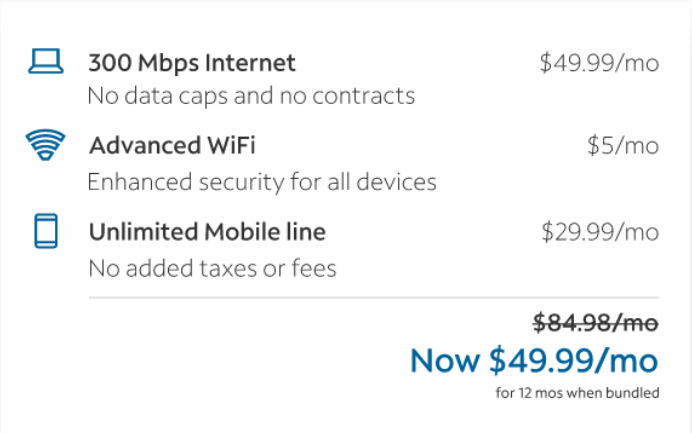Click "for 12 mos when bundled" fine print

(x=577, y=392)
